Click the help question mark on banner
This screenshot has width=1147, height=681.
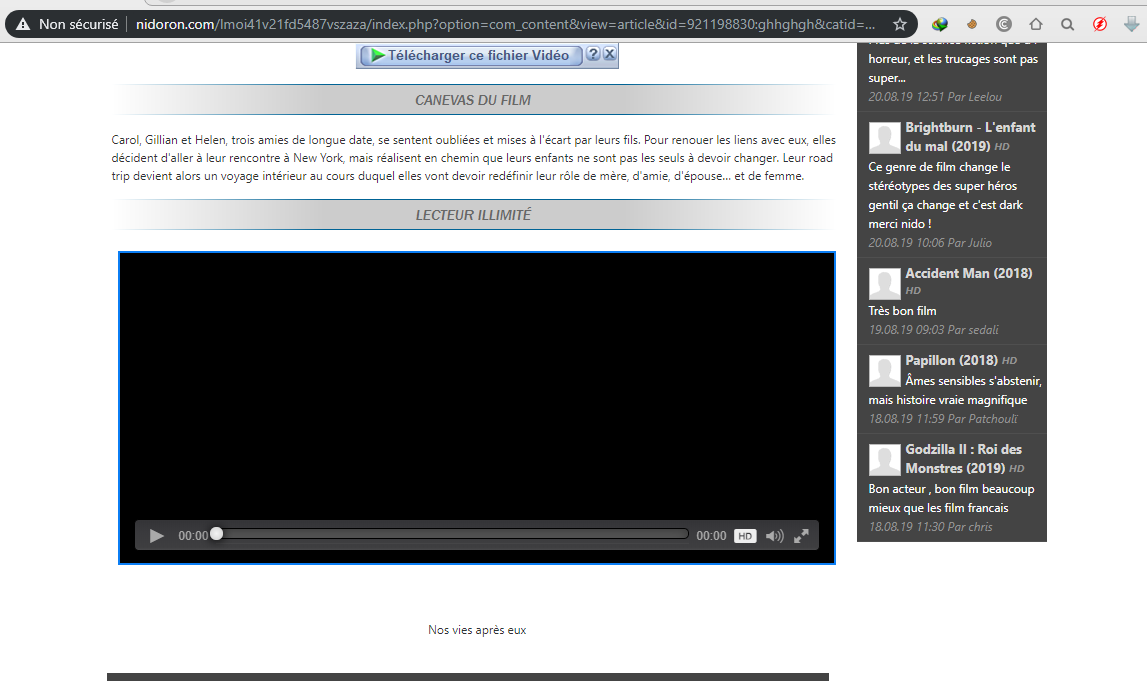pyautogui.click(x=593, y=53)
